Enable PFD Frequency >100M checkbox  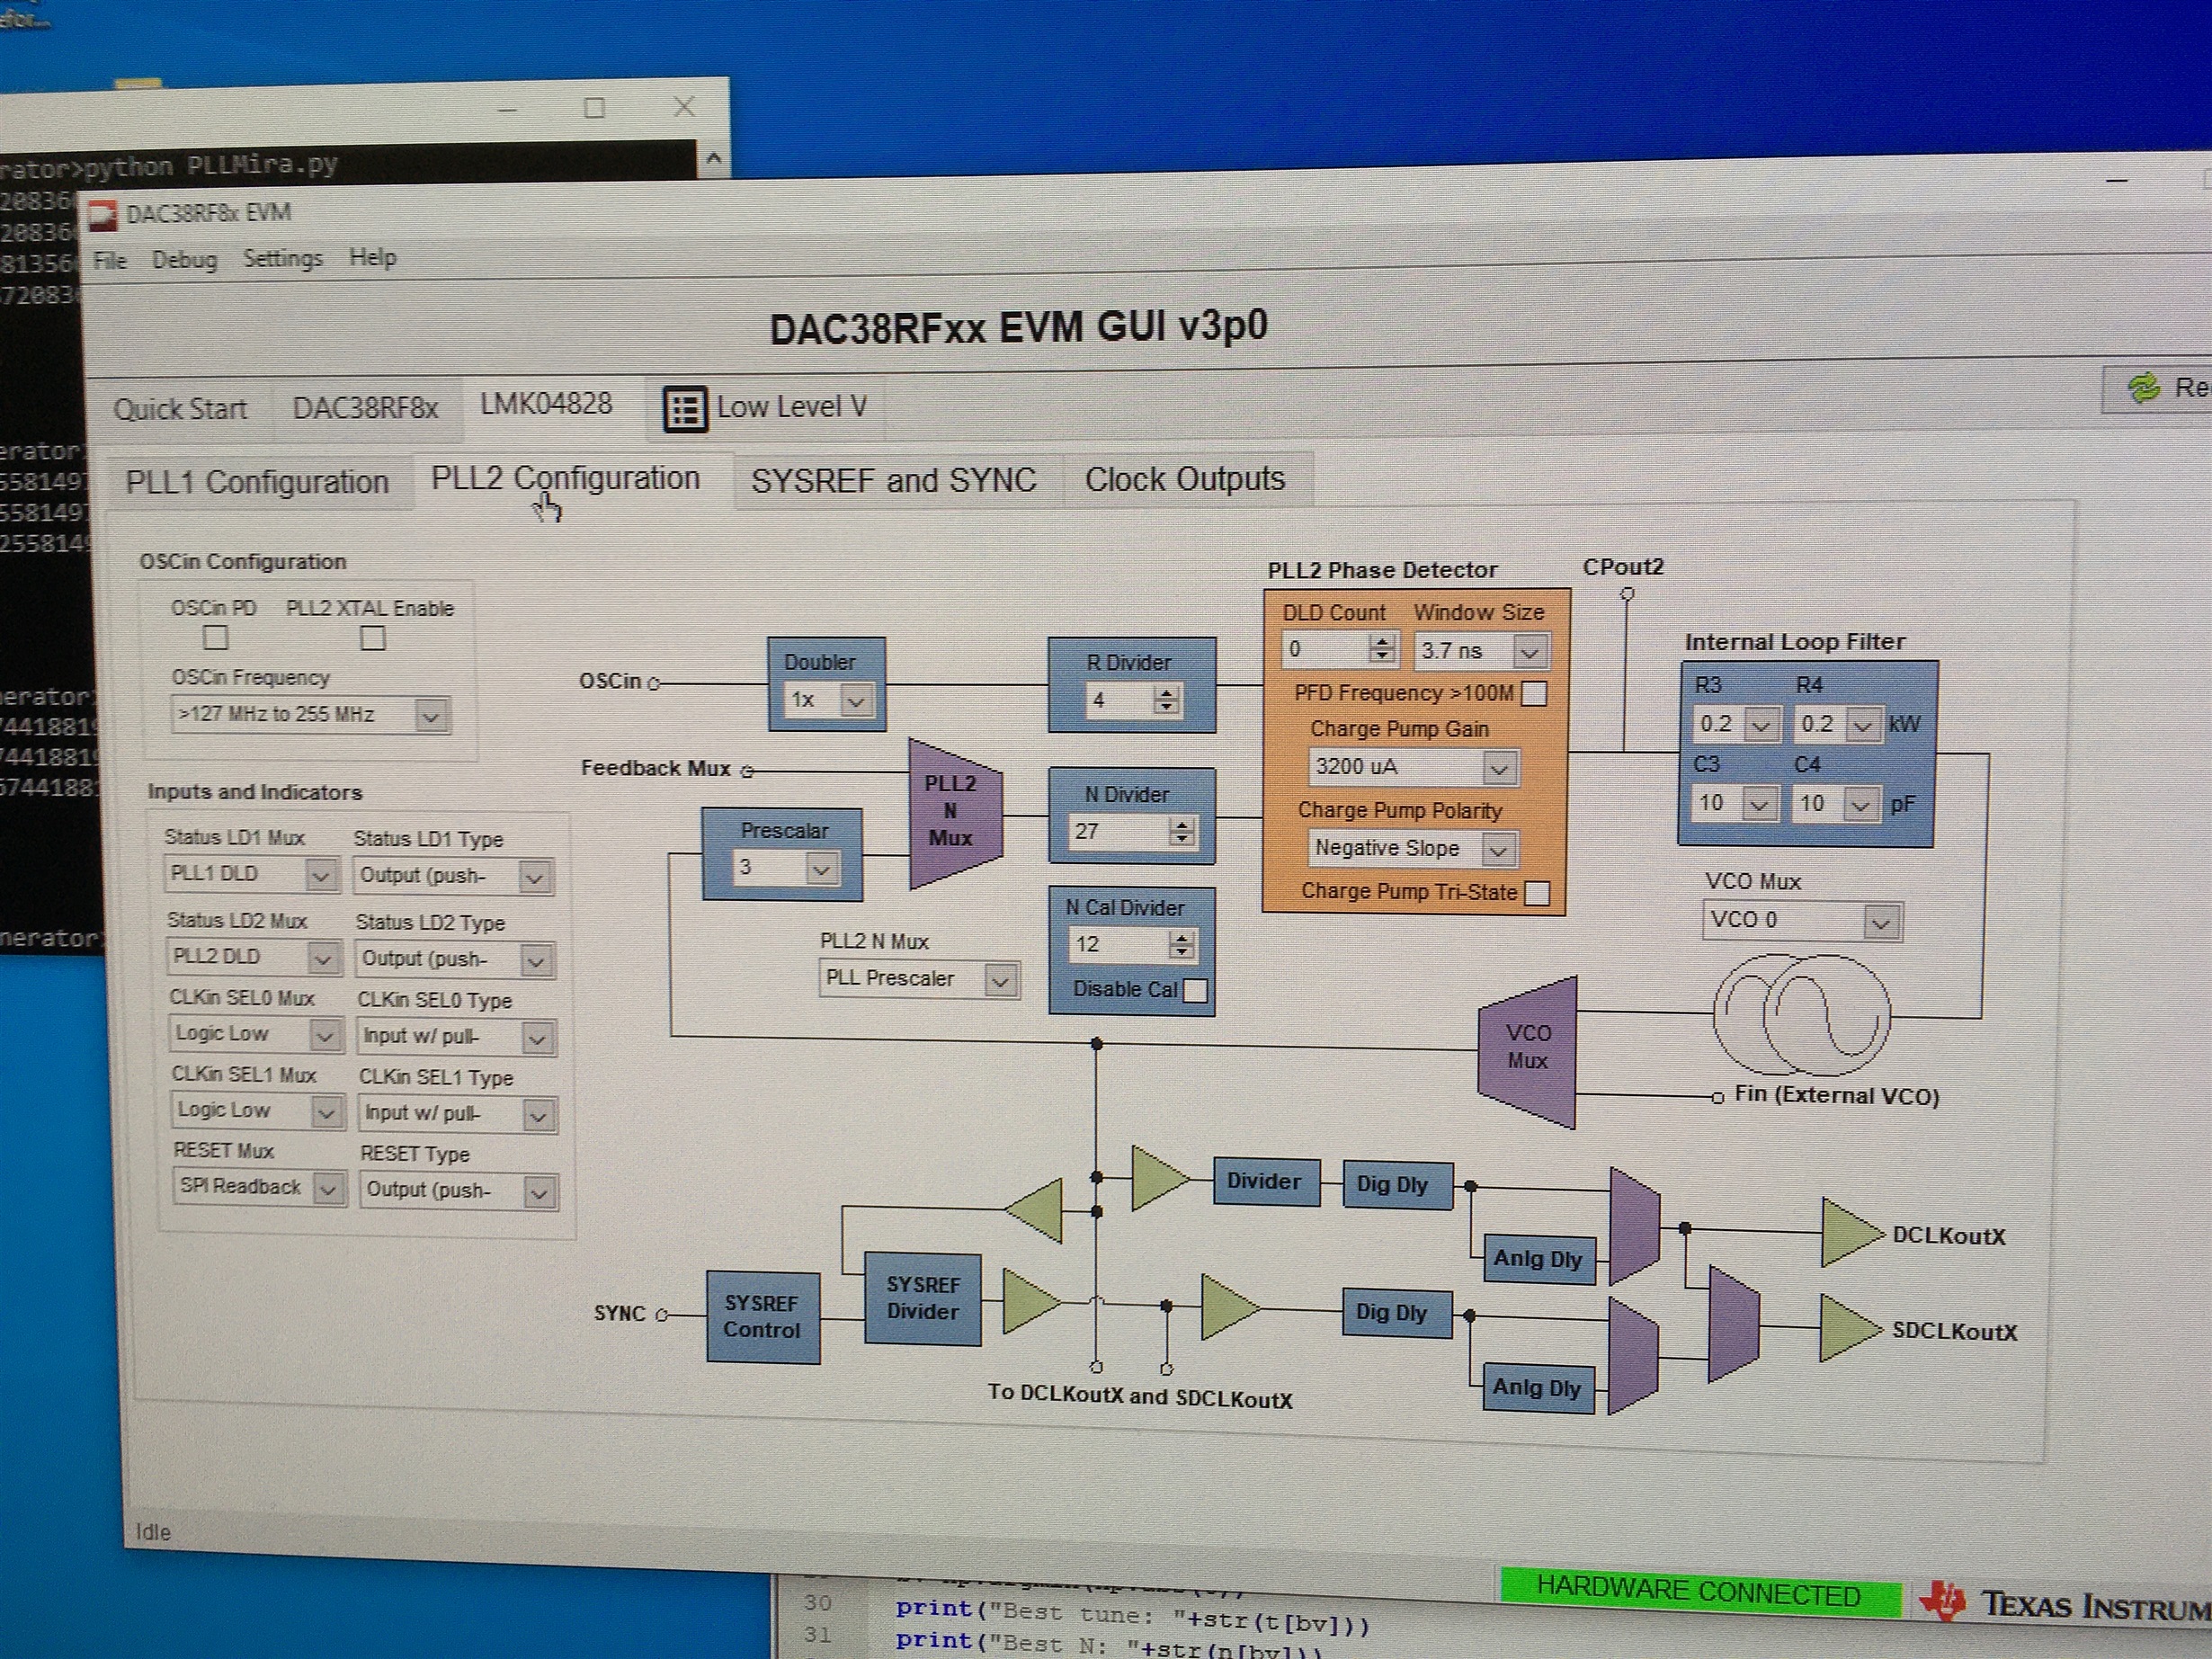[x=1534, y=693]
